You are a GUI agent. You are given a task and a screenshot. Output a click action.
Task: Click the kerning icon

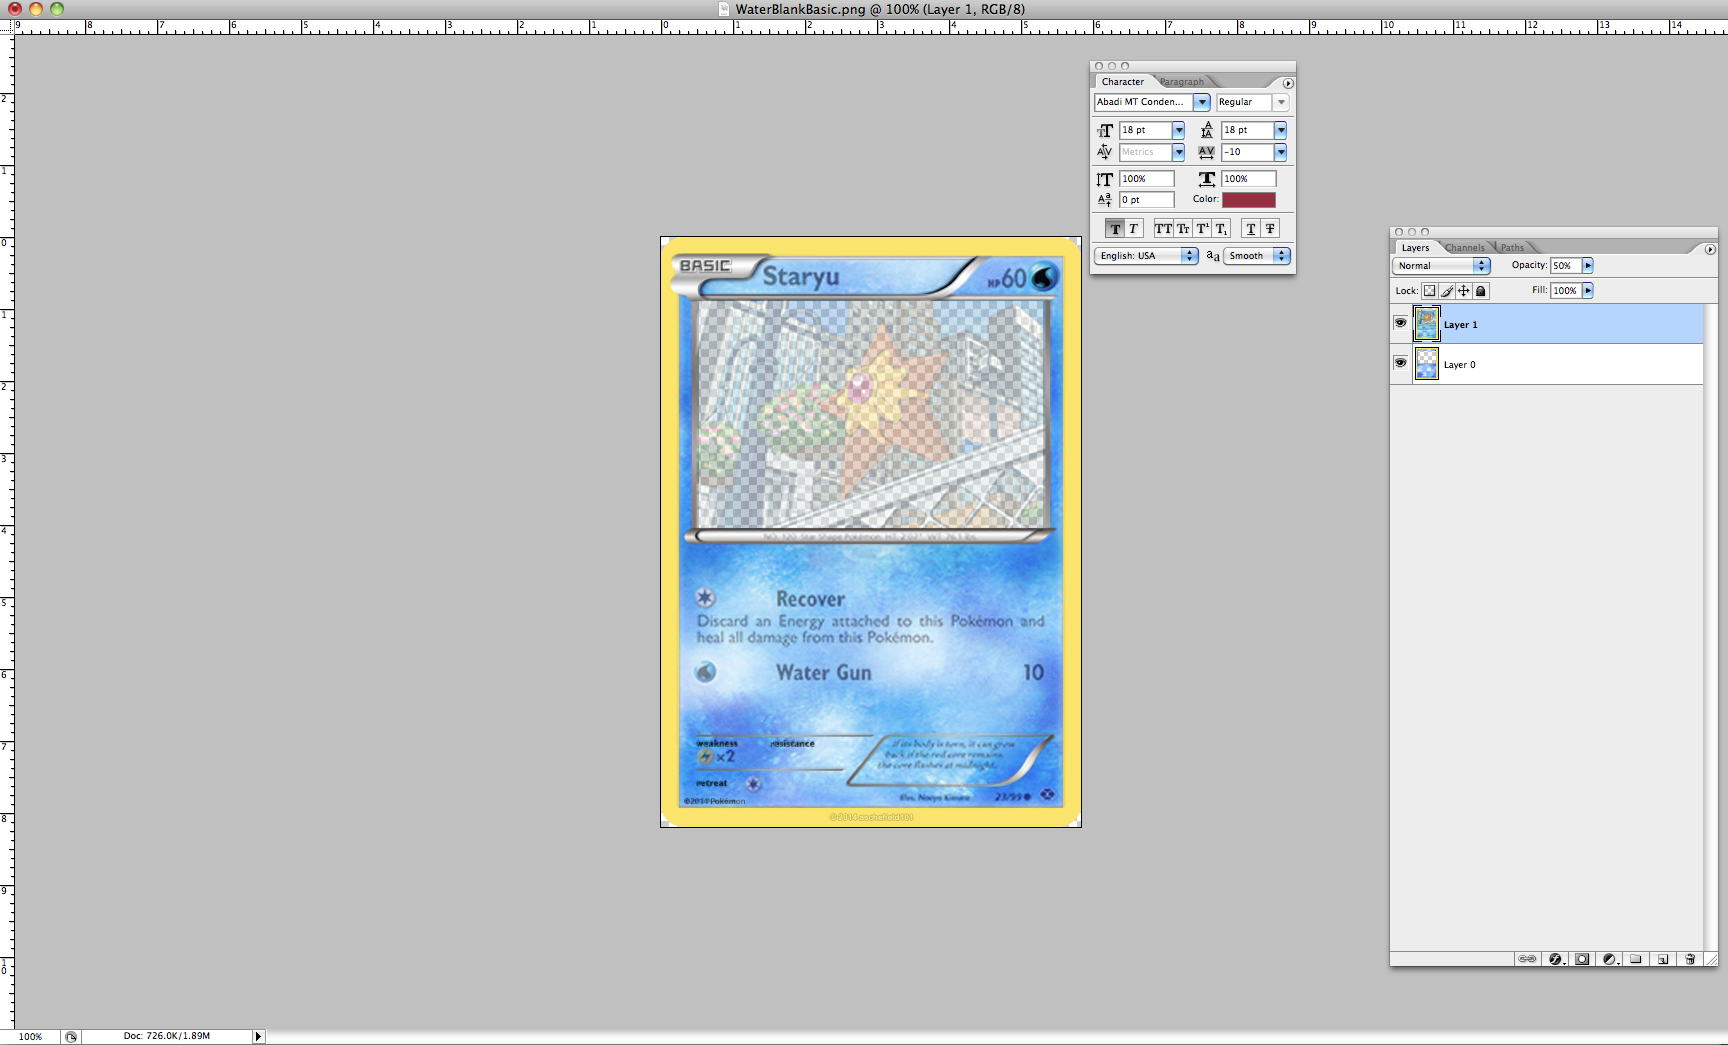pos(1105,152)
